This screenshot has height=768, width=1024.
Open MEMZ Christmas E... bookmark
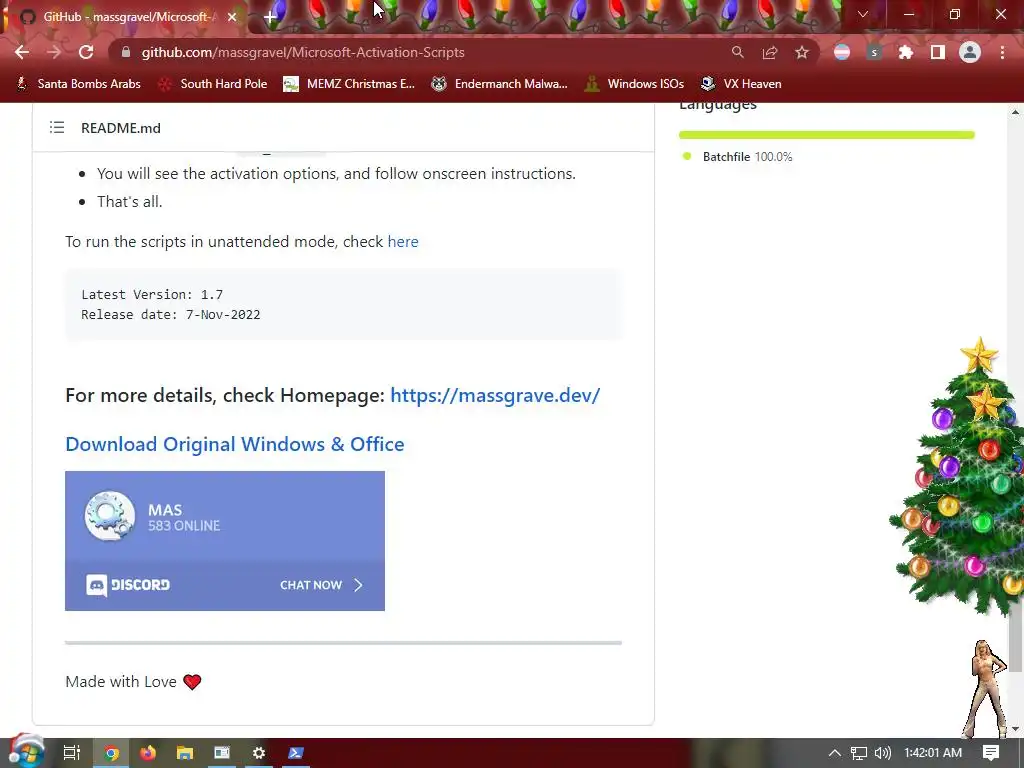(x=349, y=84)
